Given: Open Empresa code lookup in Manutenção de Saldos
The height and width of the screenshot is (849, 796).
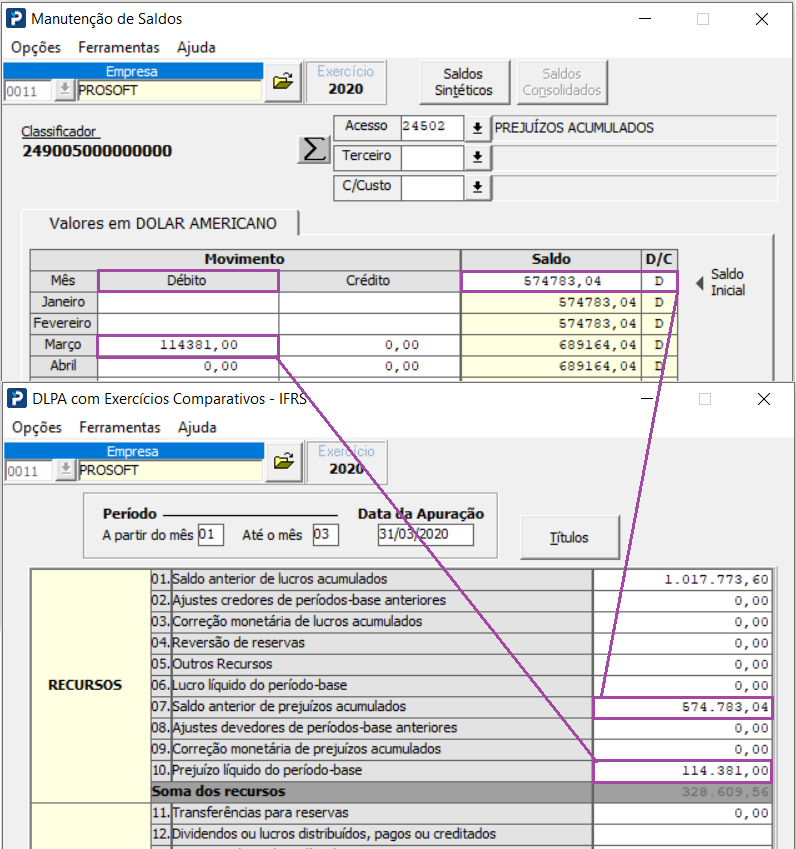Looking at the screenshot, I should [x=64, y=90].
